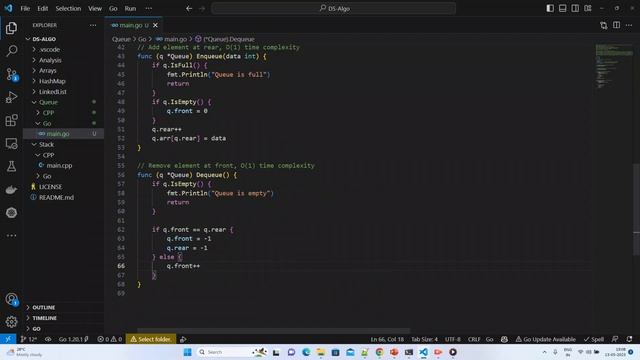Go back with the navigation arrow

[189, 8]
